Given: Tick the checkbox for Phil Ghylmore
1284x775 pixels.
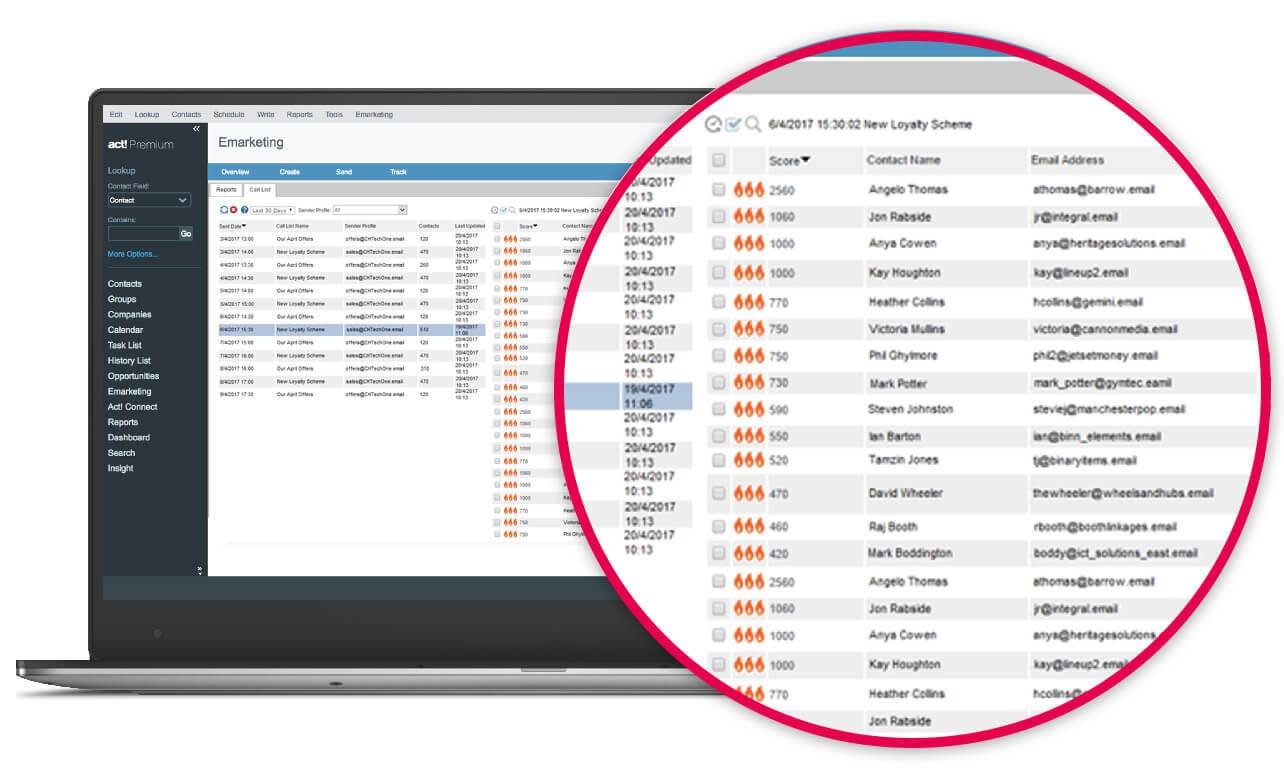Looking at the screenshot, I should point(718,356).
